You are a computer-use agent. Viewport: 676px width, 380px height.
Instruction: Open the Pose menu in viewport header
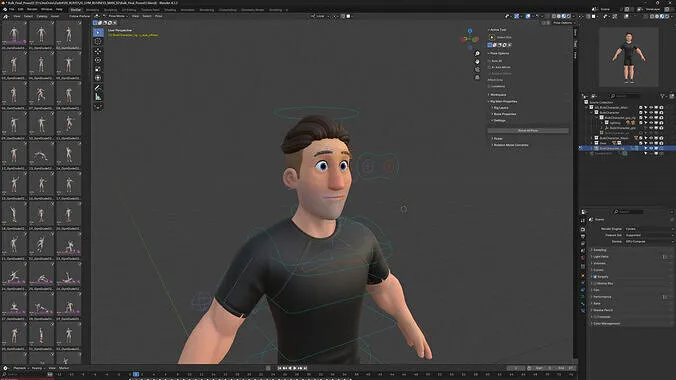point(158,16)
